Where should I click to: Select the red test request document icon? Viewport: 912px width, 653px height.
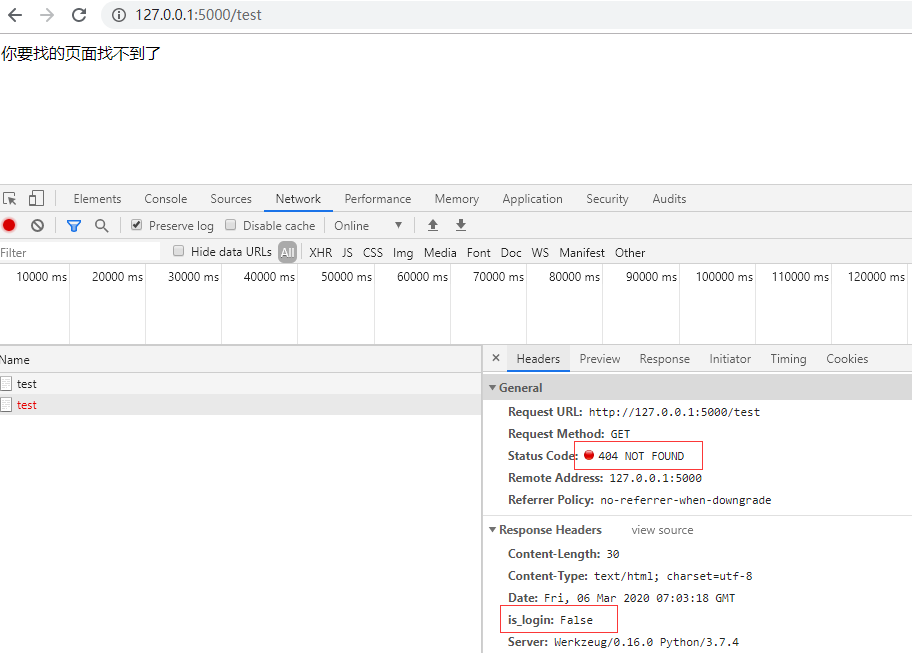(x=6, y=405)
